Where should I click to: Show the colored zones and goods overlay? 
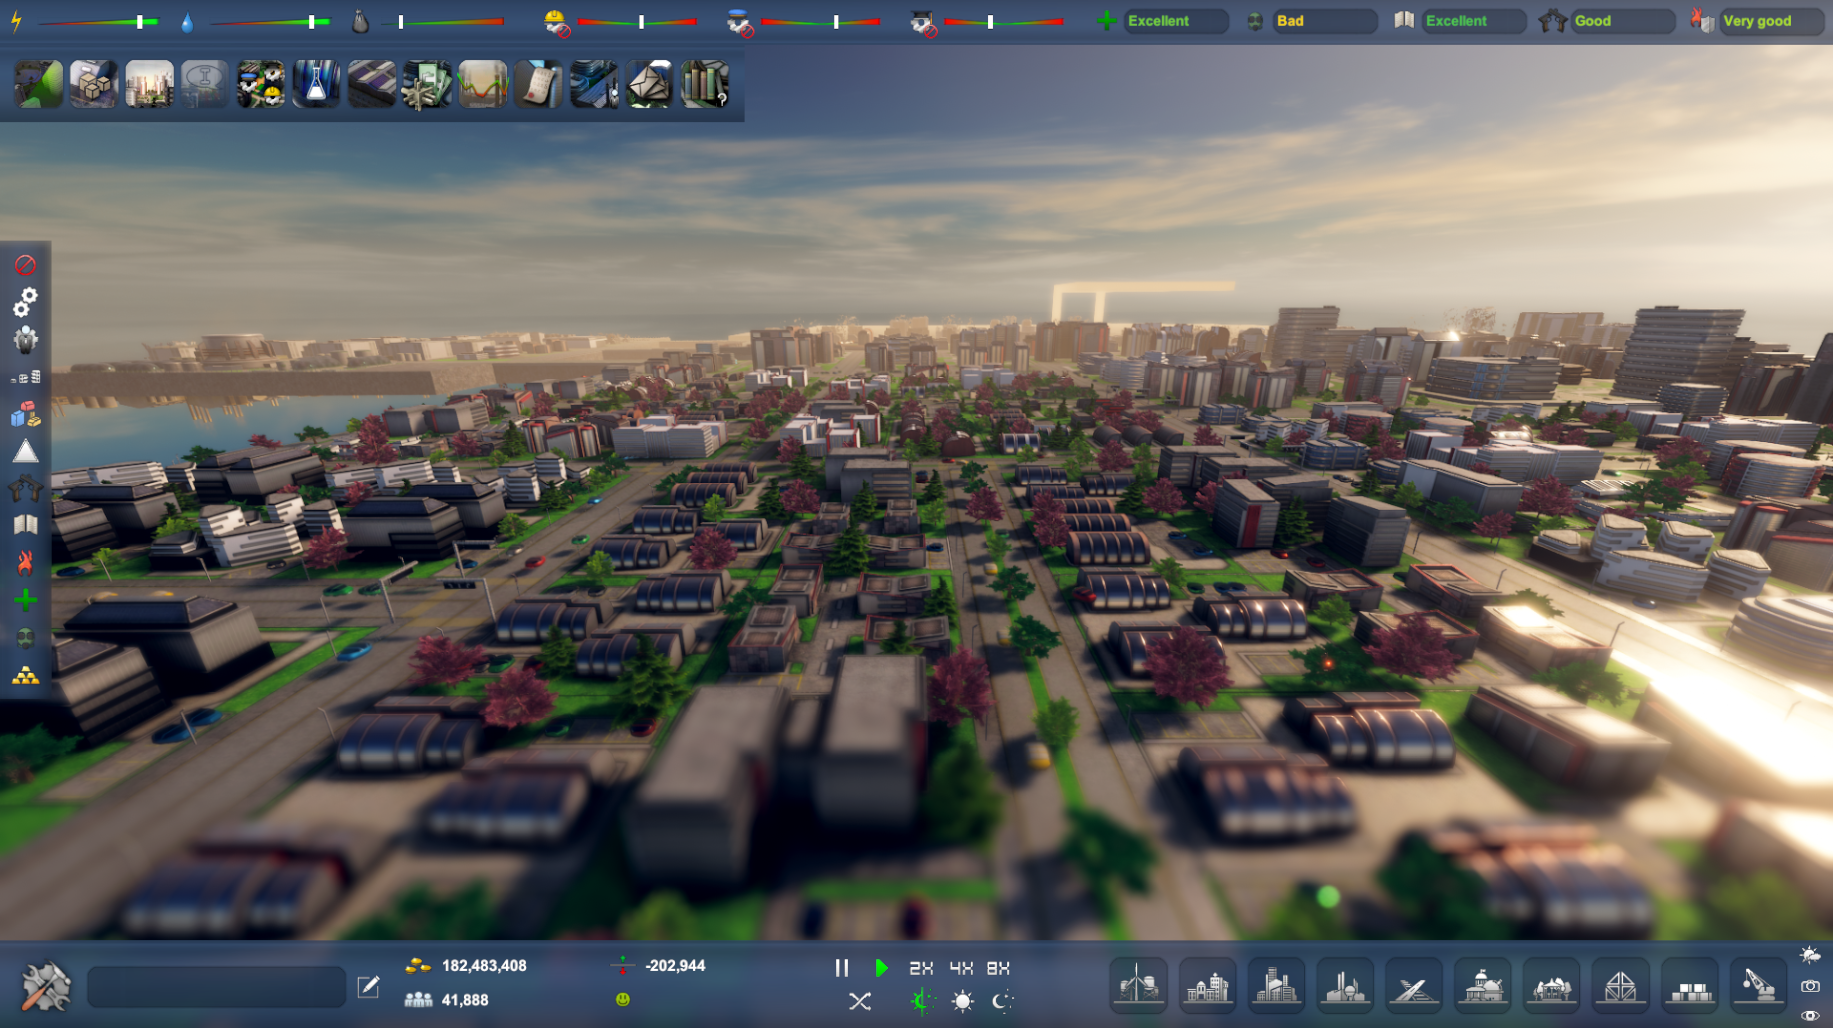point(25,414)
